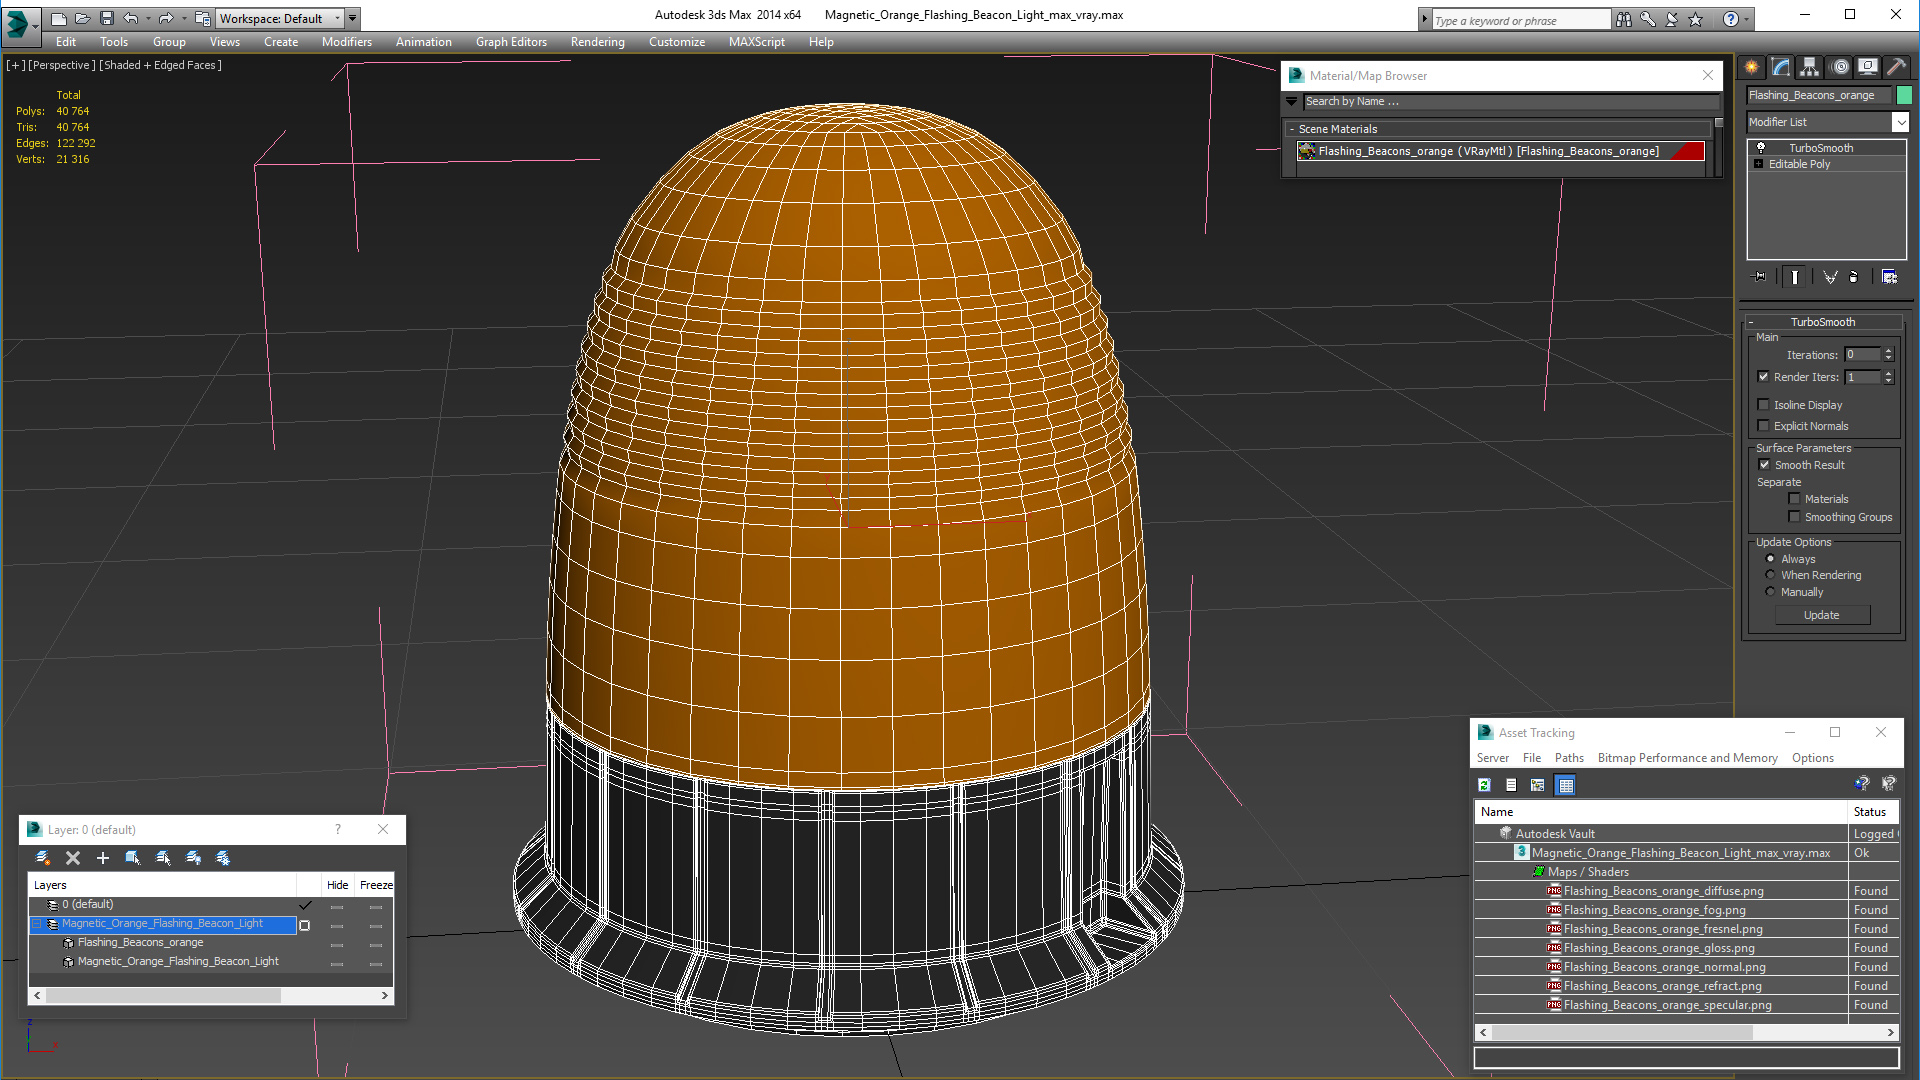Viewport: 1920px width, 1080px height.
Task: Open the Modifiers menu
Action: point(346,42)
